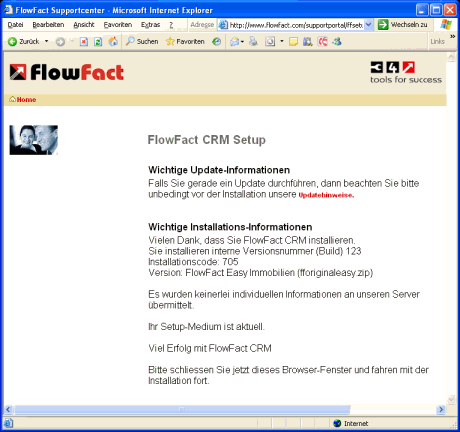This screenshot has height=432, width=460.
Task: Click the Links toolbar label
Action: (x=437, y=42)
